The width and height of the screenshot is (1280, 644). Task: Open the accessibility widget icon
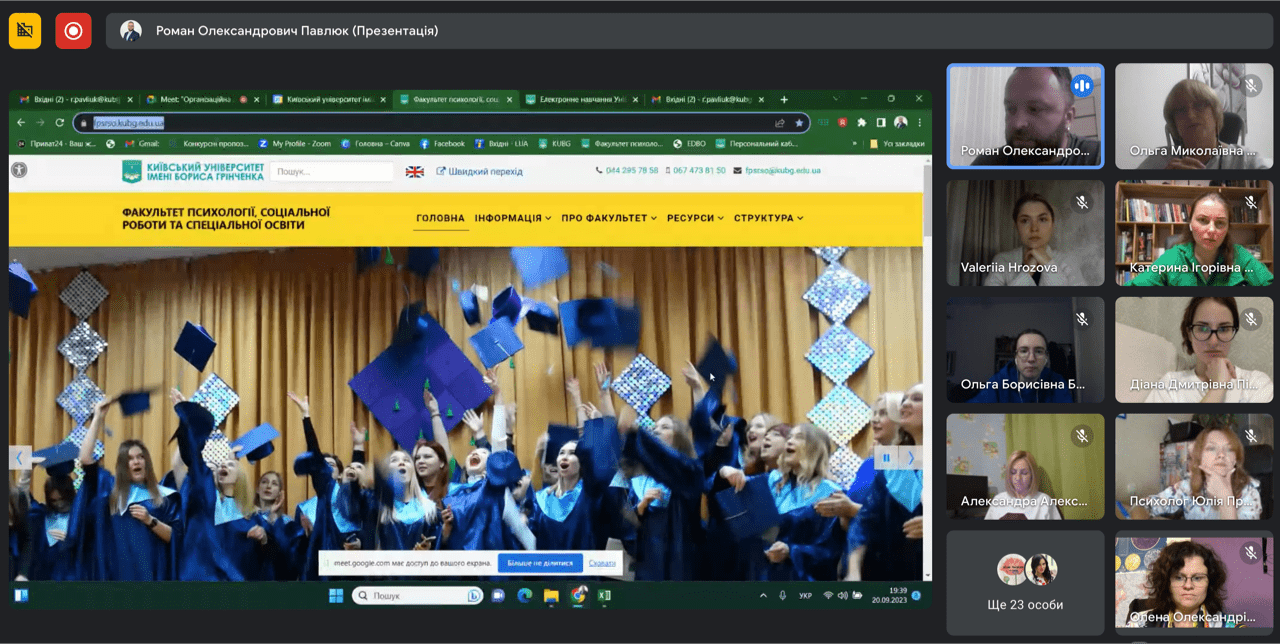pyautogui.click(x=19, y=170)
